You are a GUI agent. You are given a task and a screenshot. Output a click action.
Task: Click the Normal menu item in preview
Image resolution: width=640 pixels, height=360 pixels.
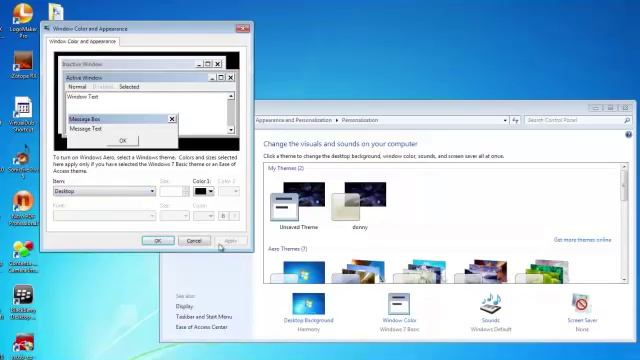click(x=77, y=87)
